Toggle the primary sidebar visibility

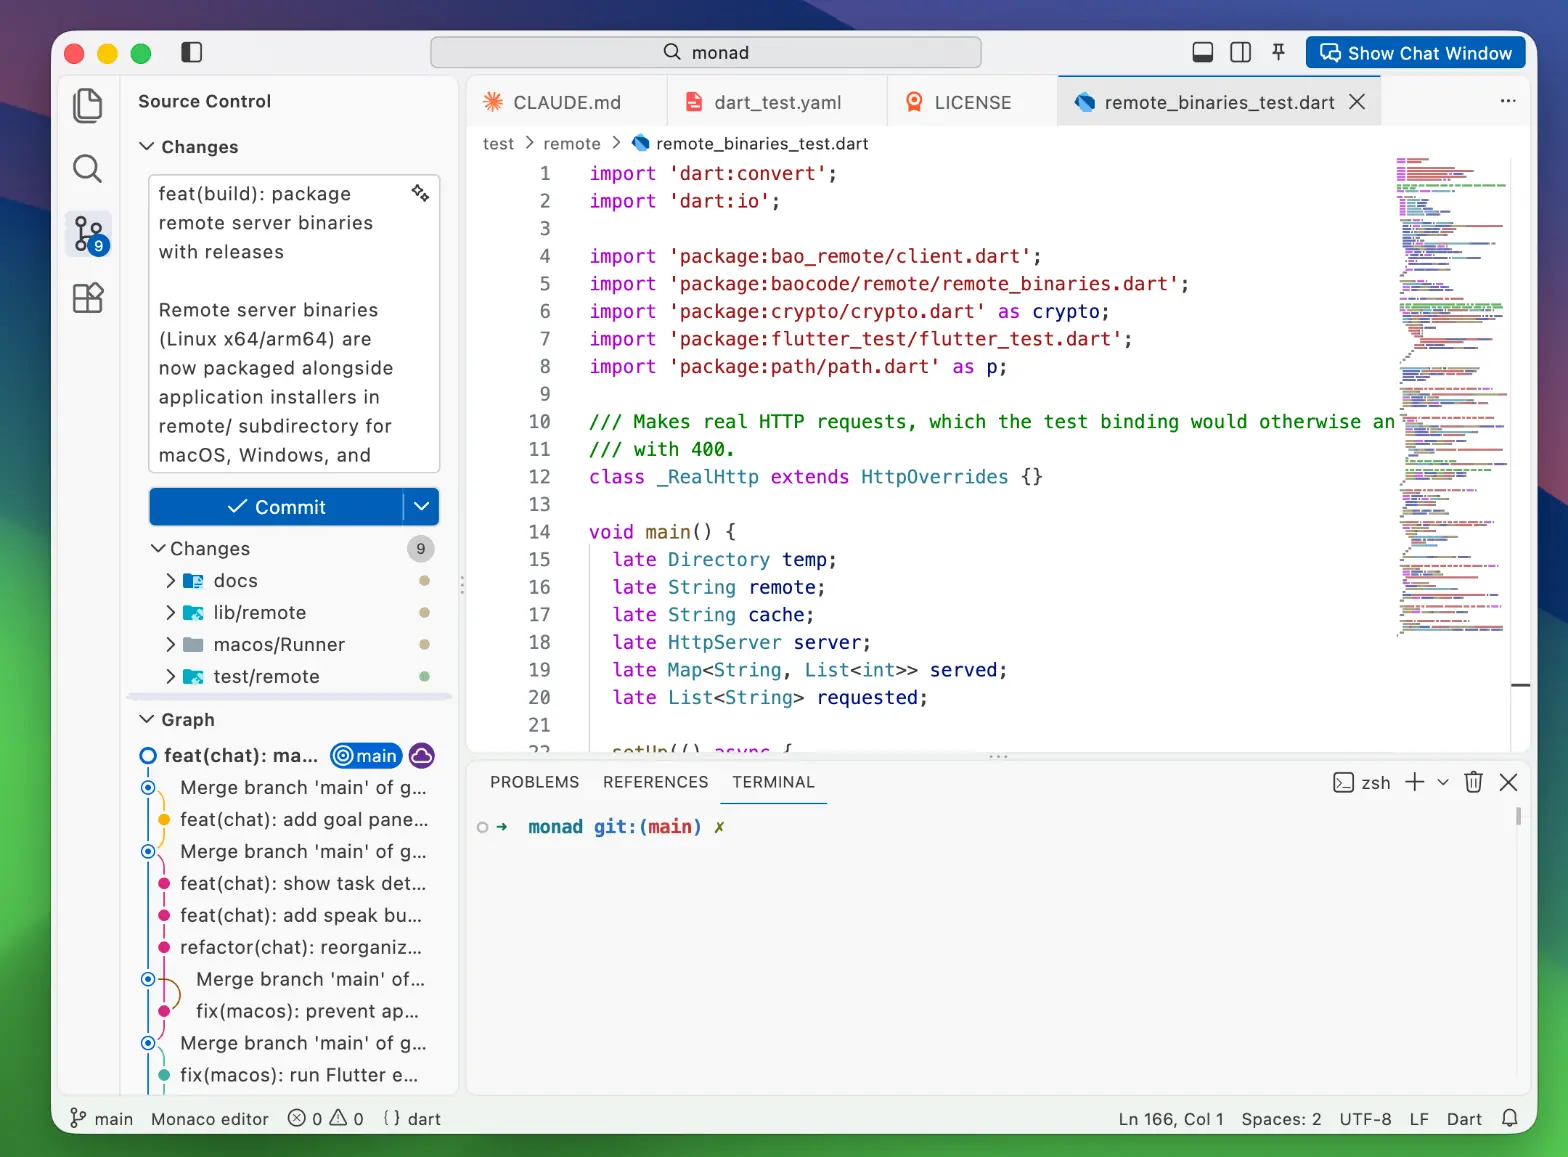click(191, 52)
